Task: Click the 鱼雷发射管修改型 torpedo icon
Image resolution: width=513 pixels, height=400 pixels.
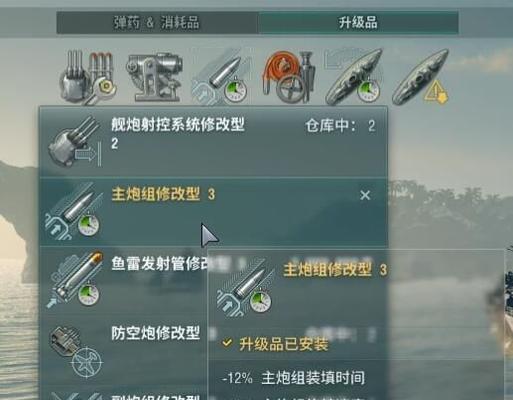Action: (x=74, y=279)
